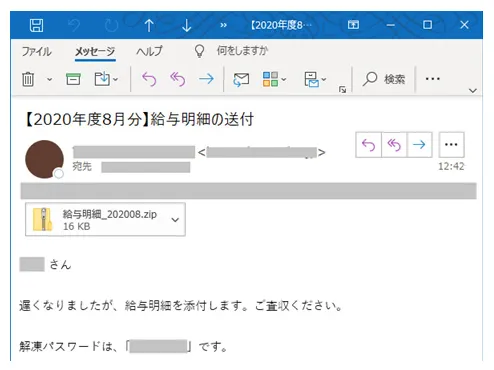This screenshot has width=494, height=370.
Task: Click the move to folder icon
Action: 102,79
